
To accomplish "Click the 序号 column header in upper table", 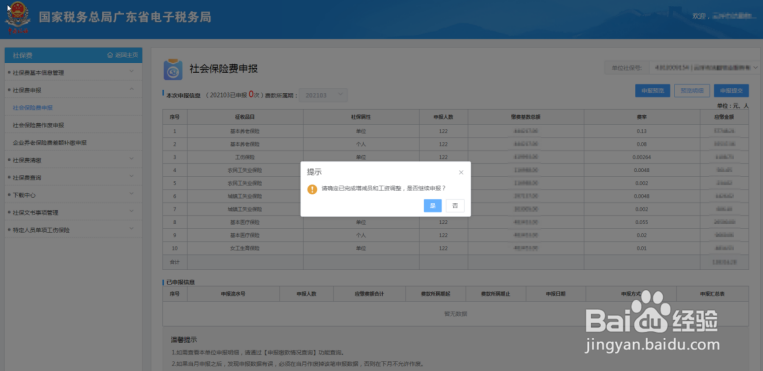I will [175, 117].
